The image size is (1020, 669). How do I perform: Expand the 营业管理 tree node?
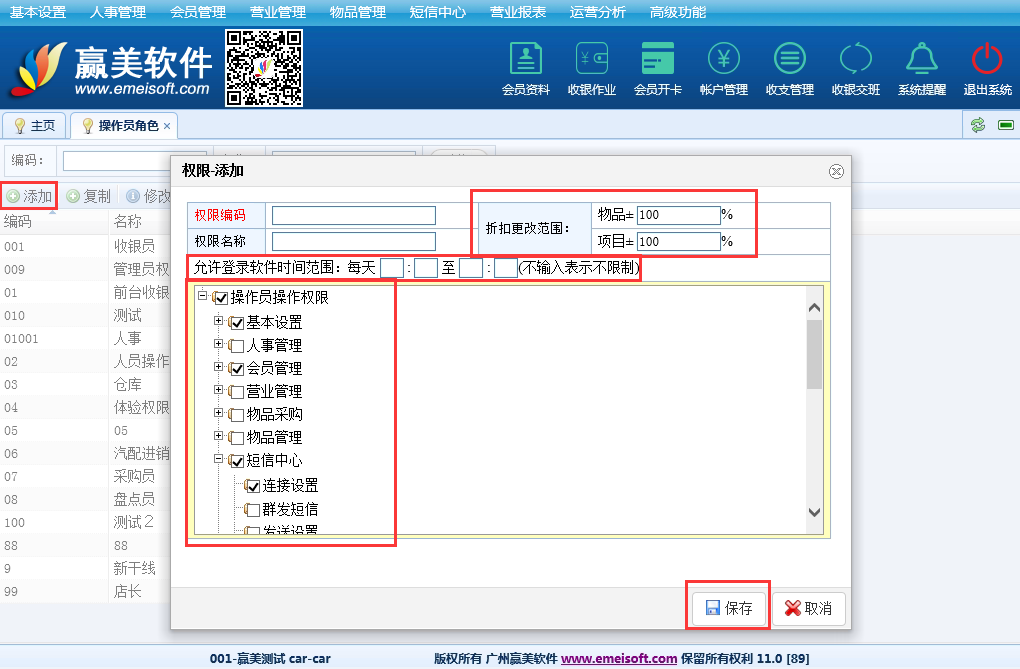point(219,391)
